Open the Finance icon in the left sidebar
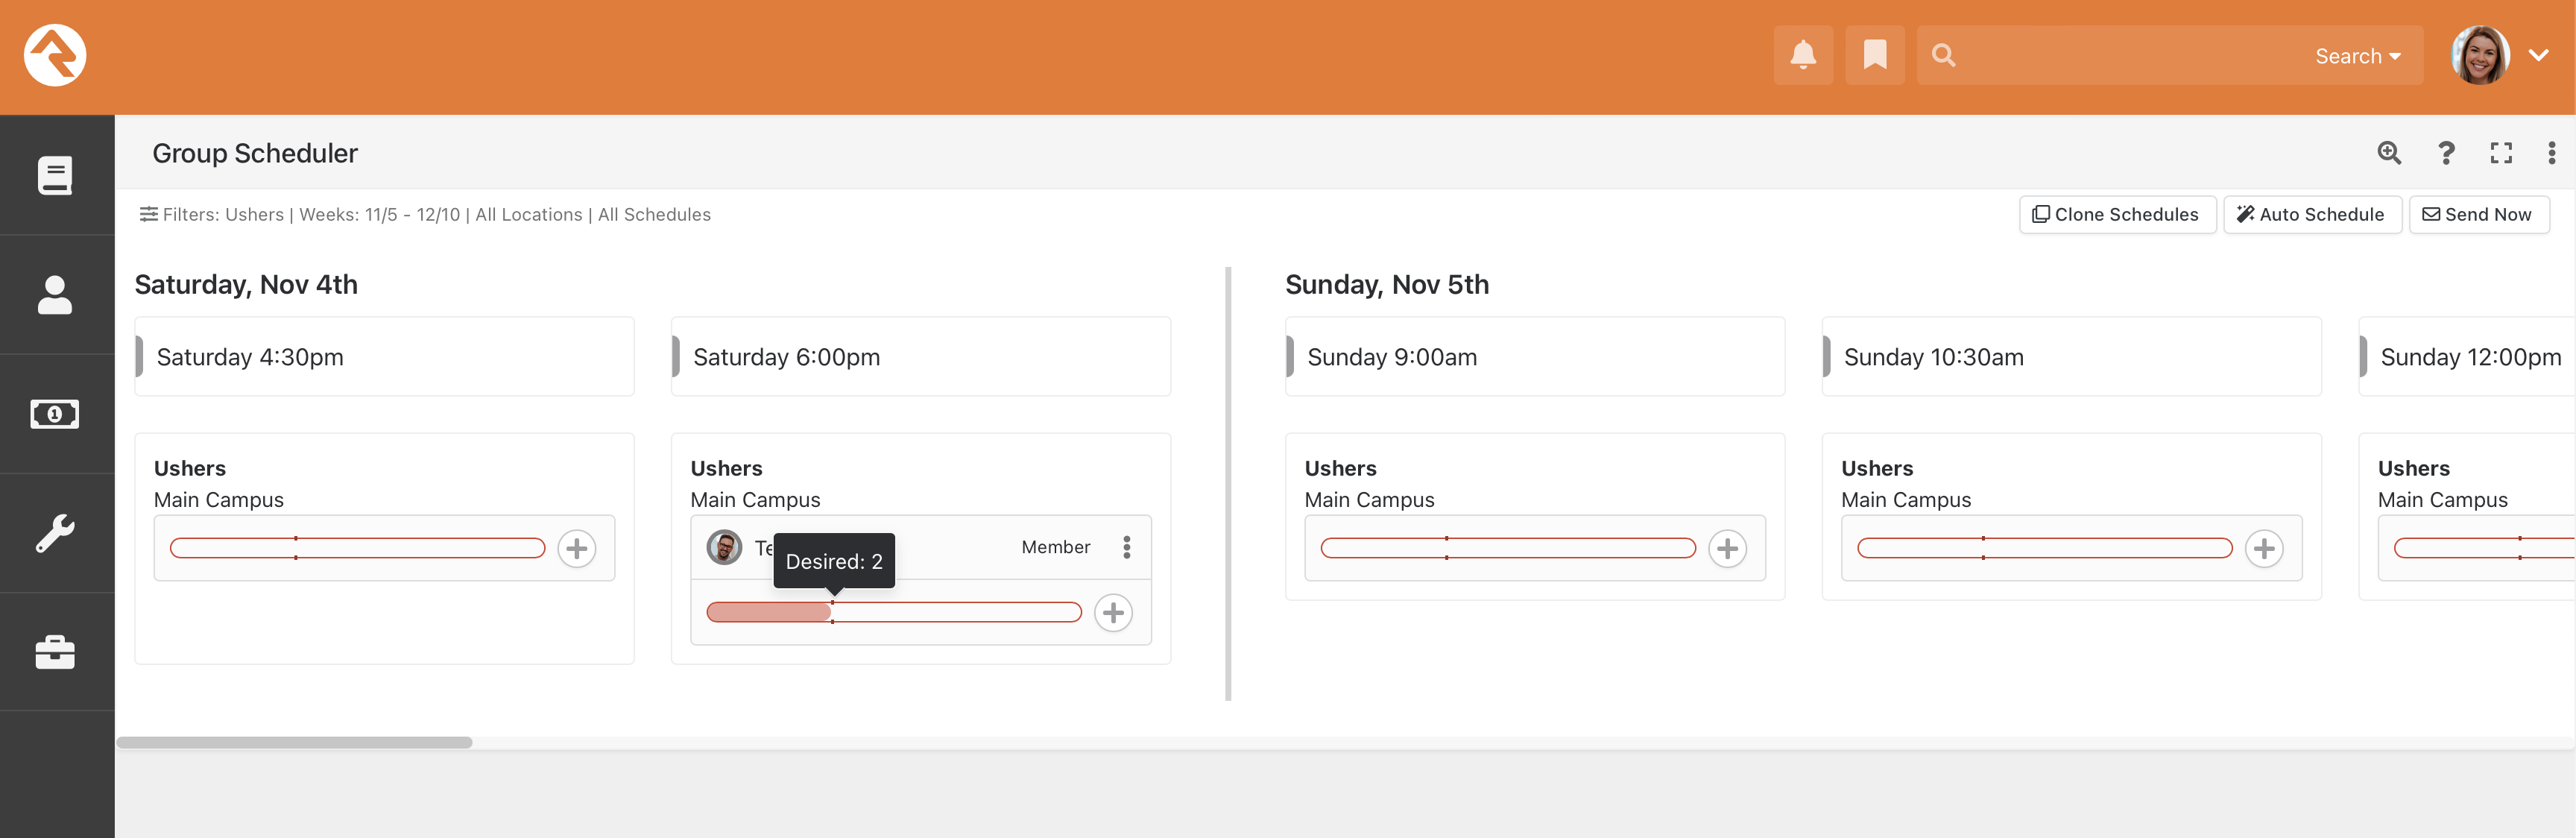Image resolution: width=2576 pixels, height=838 pixels. point(55,413)
